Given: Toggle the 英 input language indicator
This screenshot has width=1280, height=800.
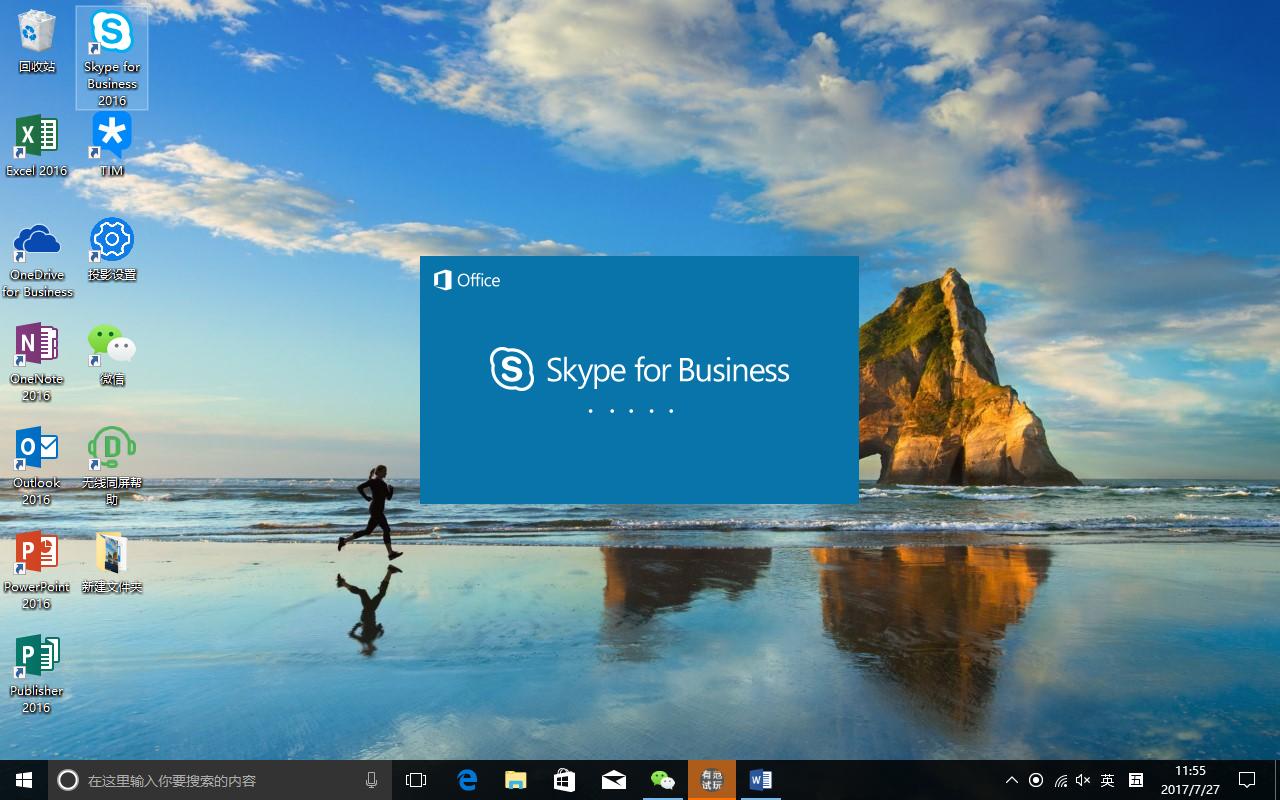Looking at the screenshot, I should click(x=1107, y=780).
